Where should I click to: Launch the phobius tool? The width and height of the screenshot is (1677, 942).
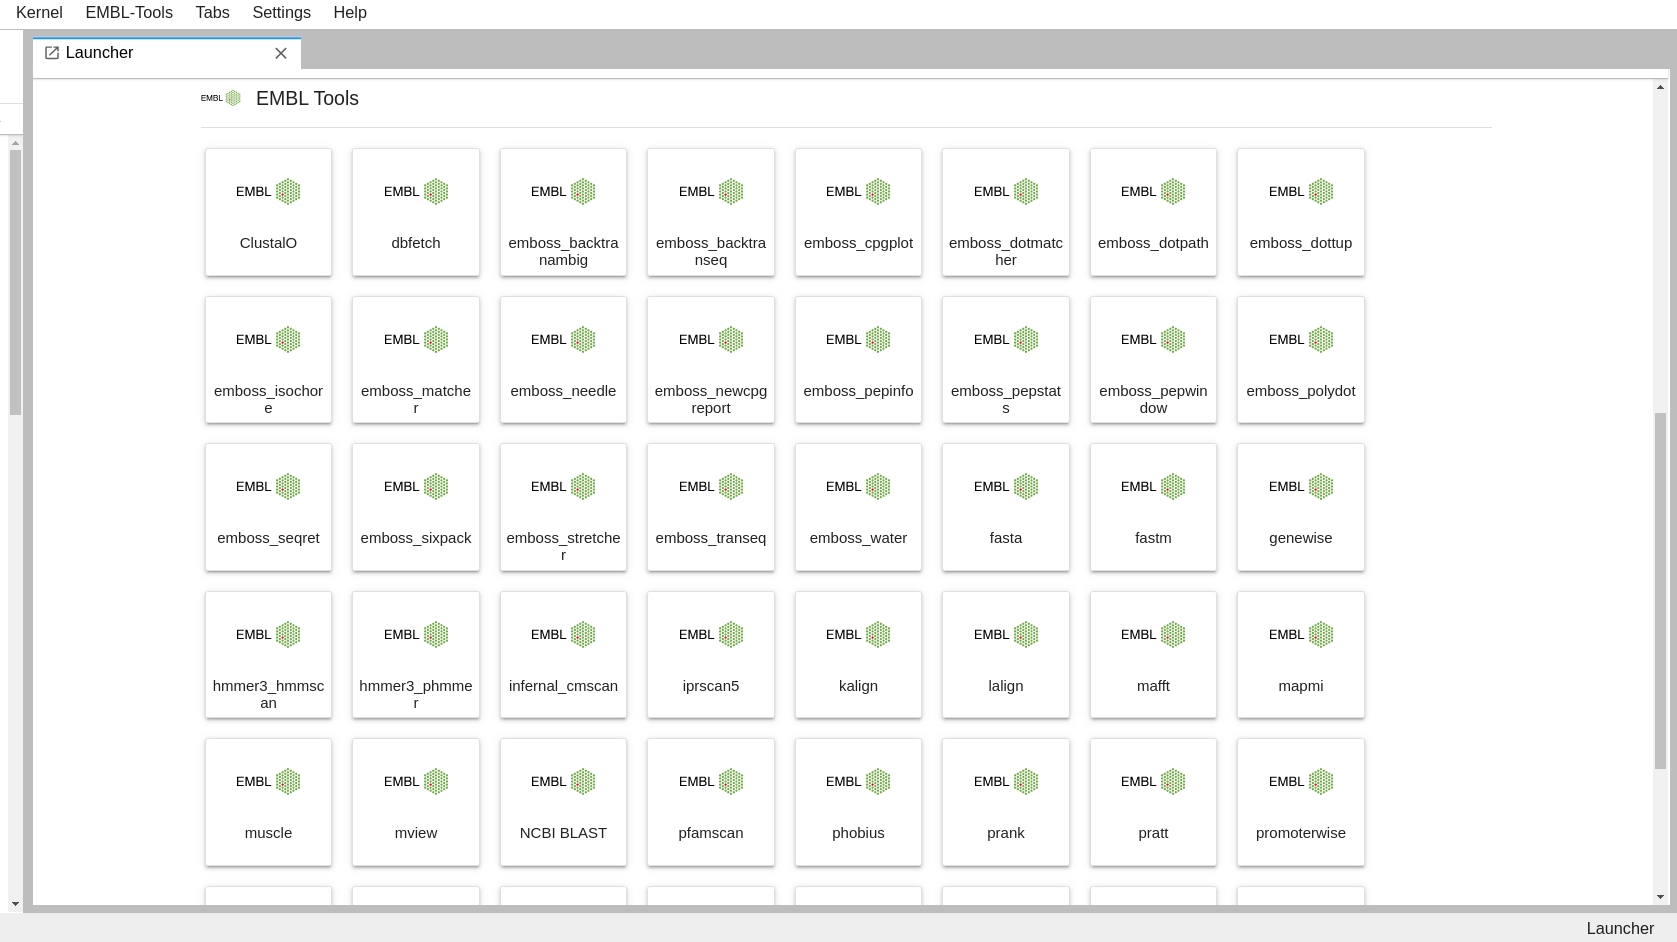(858, 802)
